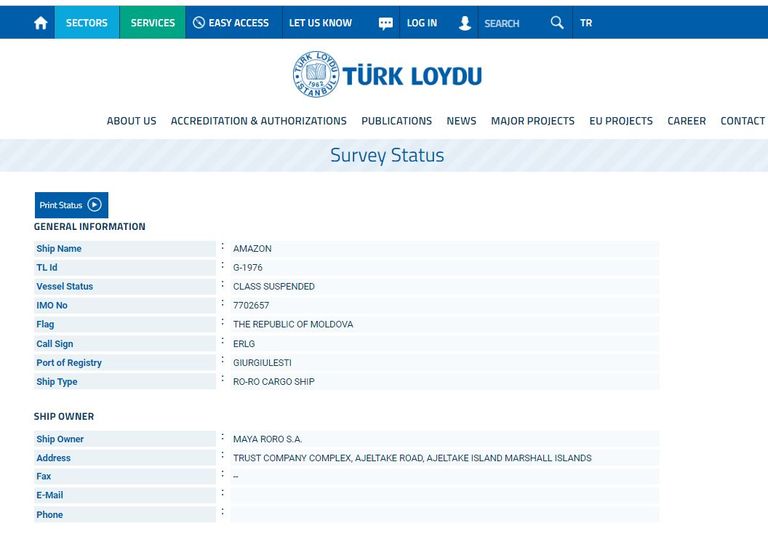The image size is (768, 537).
Task: Click the play arrow on Print Status
Action: [95, 205]
